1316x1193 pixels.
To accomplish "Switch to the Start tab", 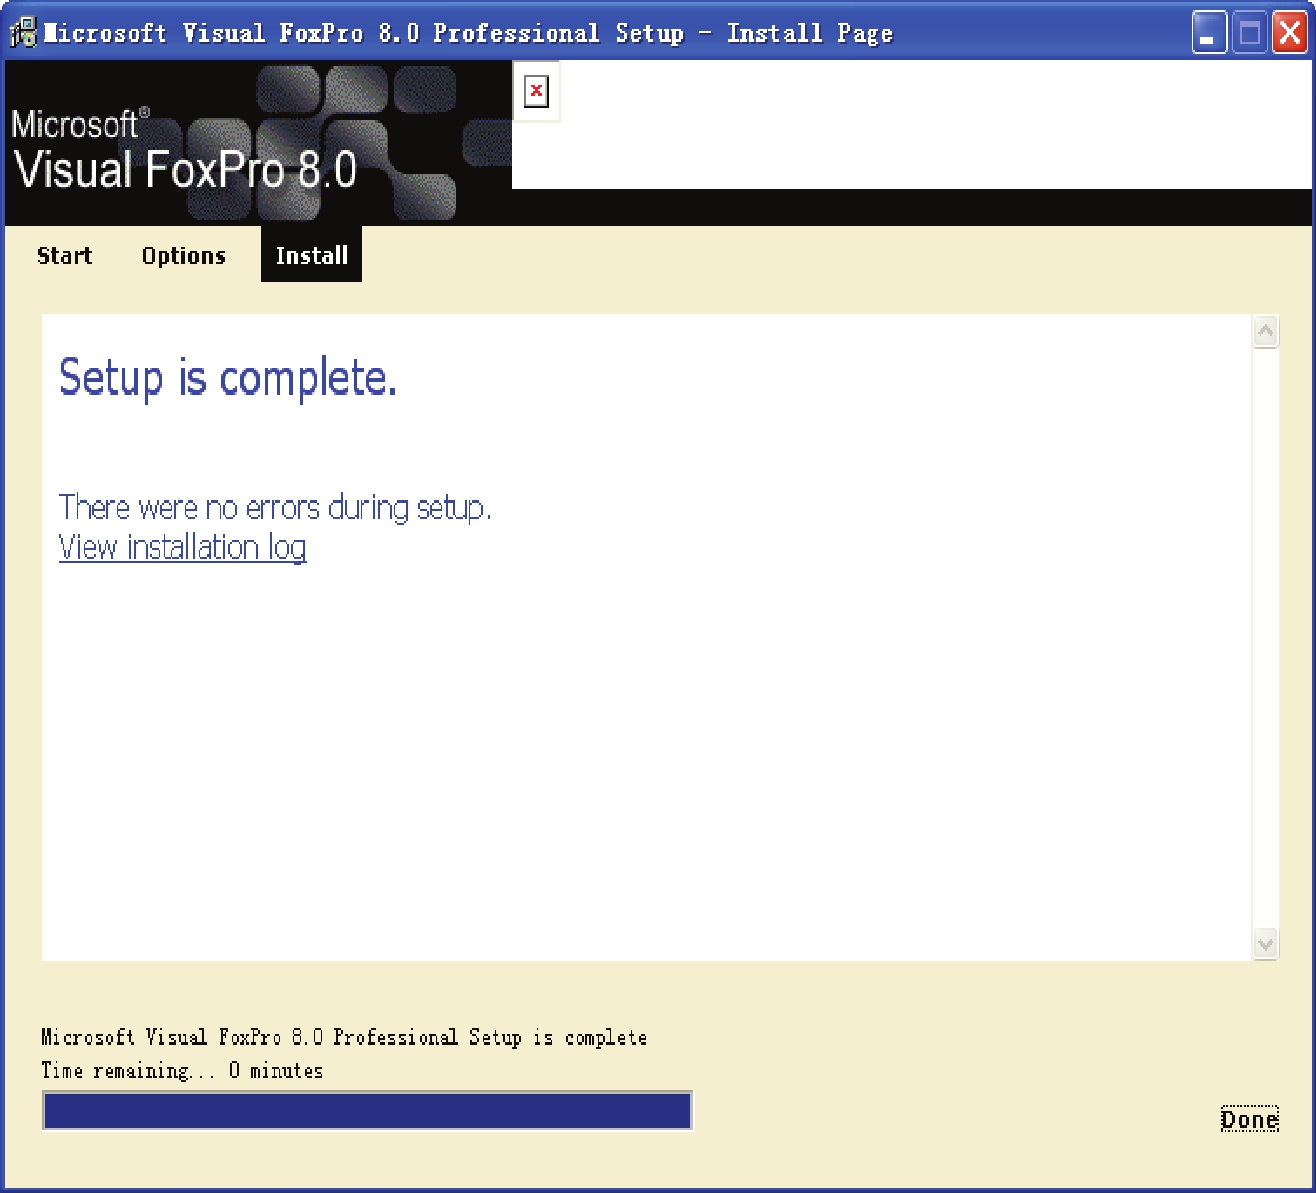I will click(65, 255).
